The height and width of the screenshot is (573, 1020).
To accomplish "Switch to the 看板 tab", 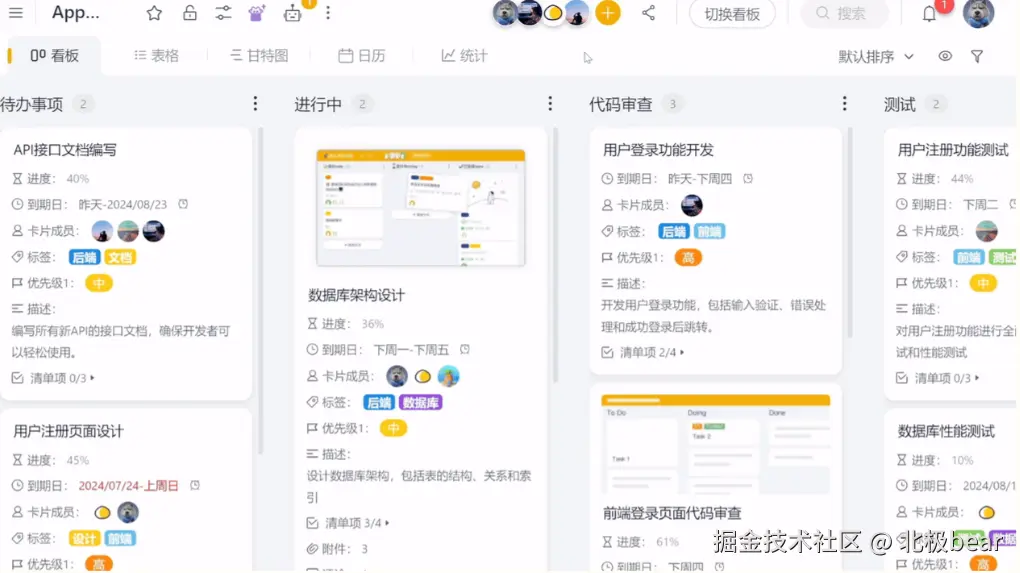I will click(55, 56).
